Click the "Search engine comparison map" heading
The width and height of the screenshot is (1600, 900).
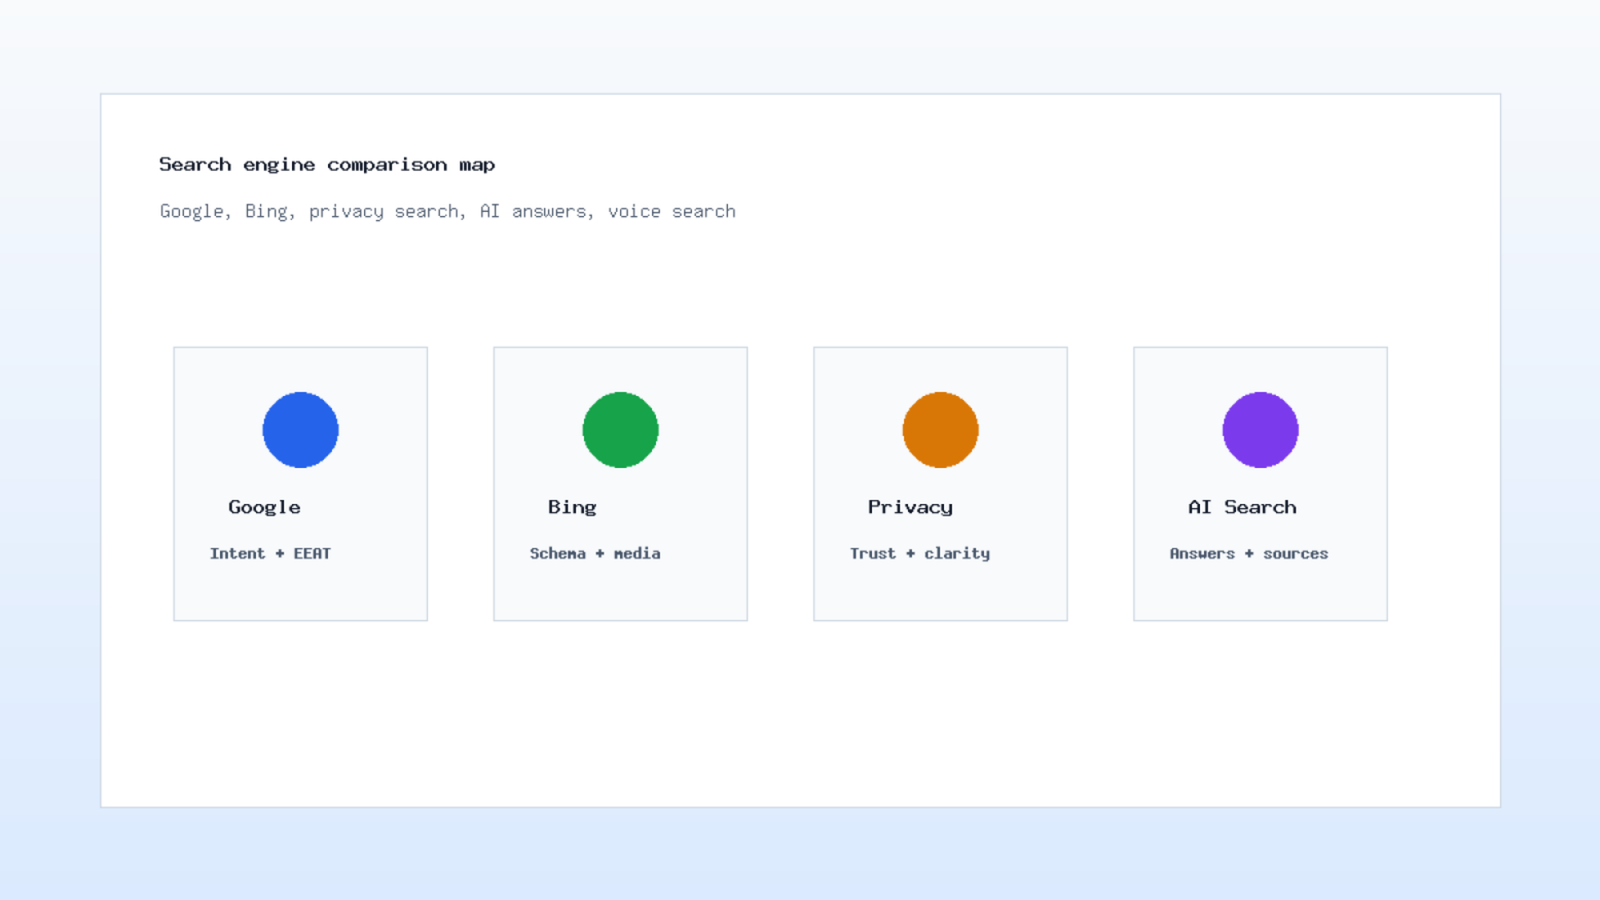click(x=327, y=165)
